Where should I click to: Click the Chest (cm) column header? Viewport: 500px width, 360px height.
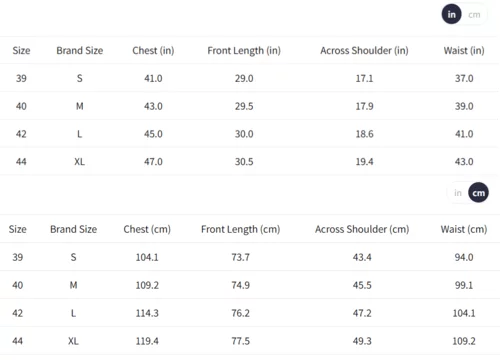pos(147,229)
